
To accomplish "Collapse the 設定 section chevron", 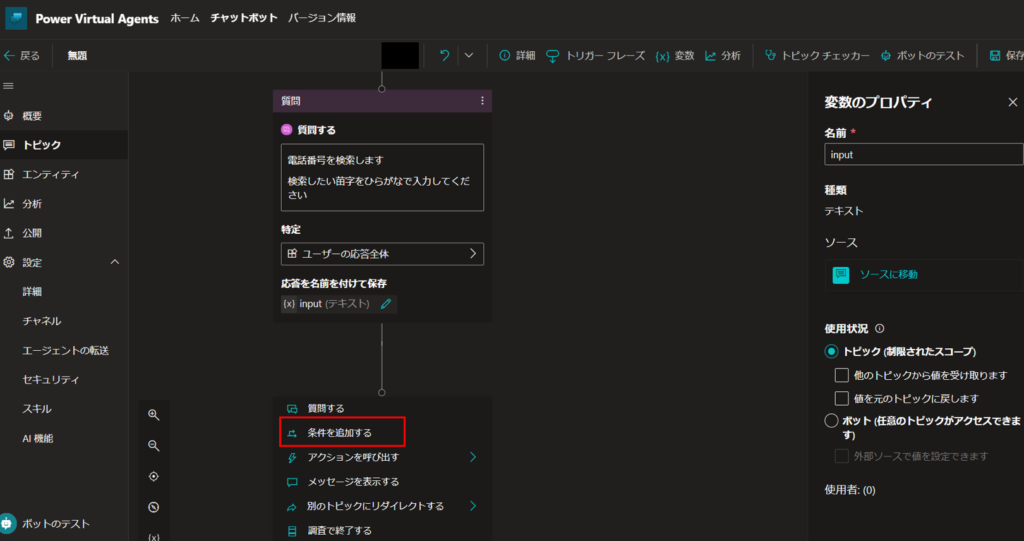I will point(115,262).
